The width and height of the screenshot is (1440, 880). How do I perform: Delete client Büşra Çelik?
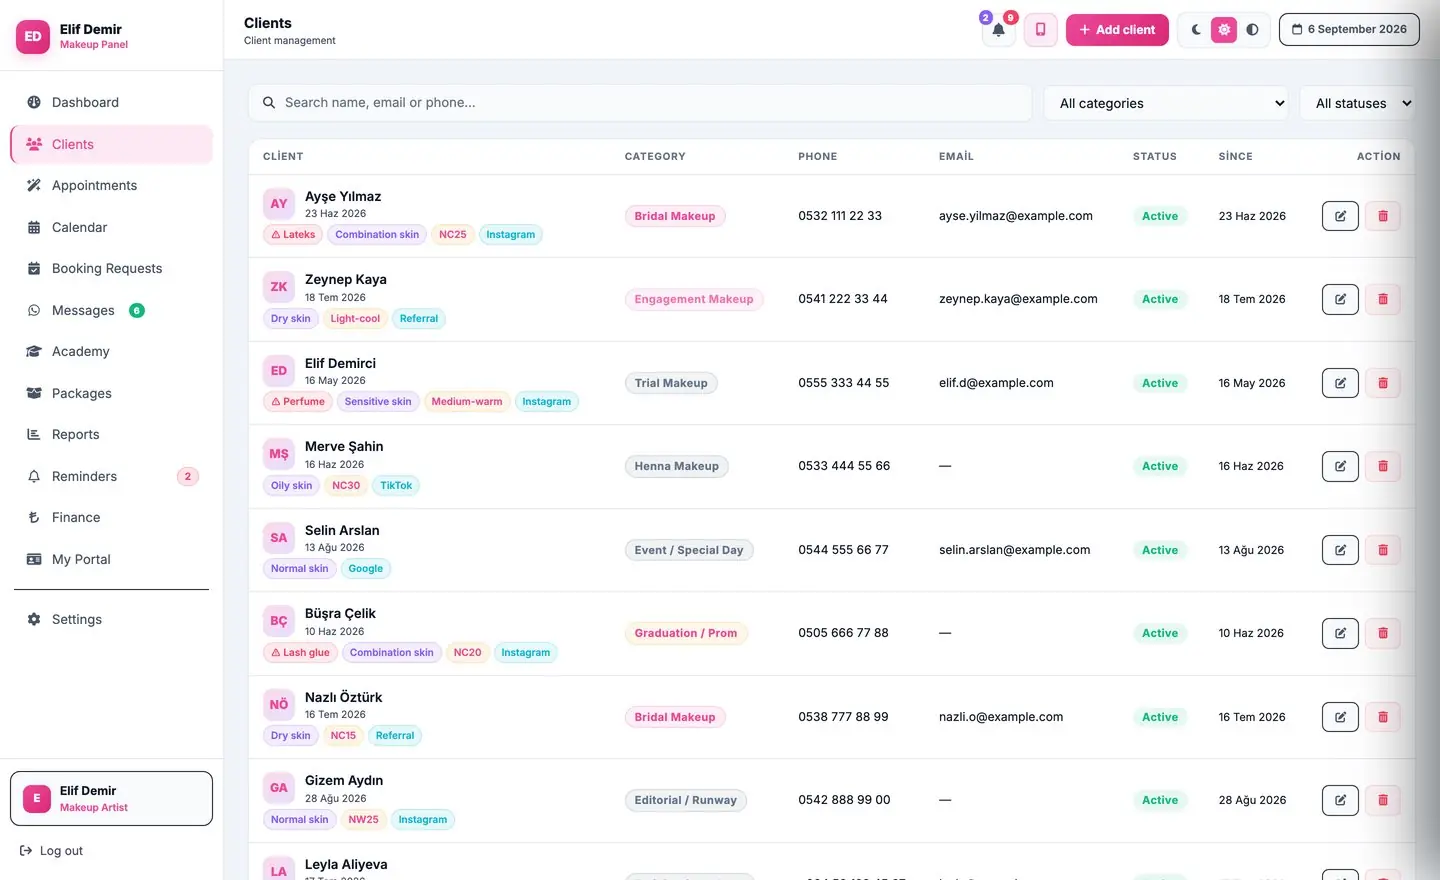coord(1383,633)
